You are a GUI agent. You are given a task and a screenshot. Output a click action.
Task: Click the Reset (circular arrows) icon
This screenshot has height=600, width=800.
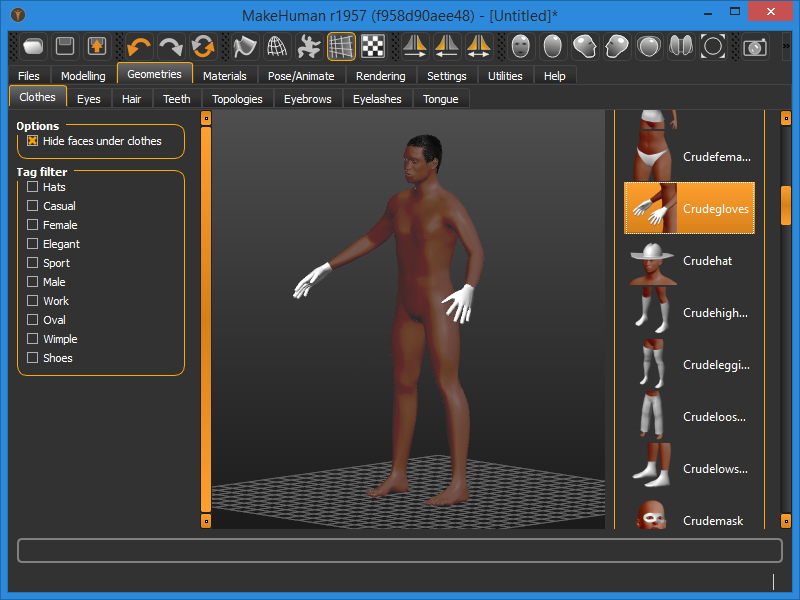pyautogui.click(x=203, y=46)
